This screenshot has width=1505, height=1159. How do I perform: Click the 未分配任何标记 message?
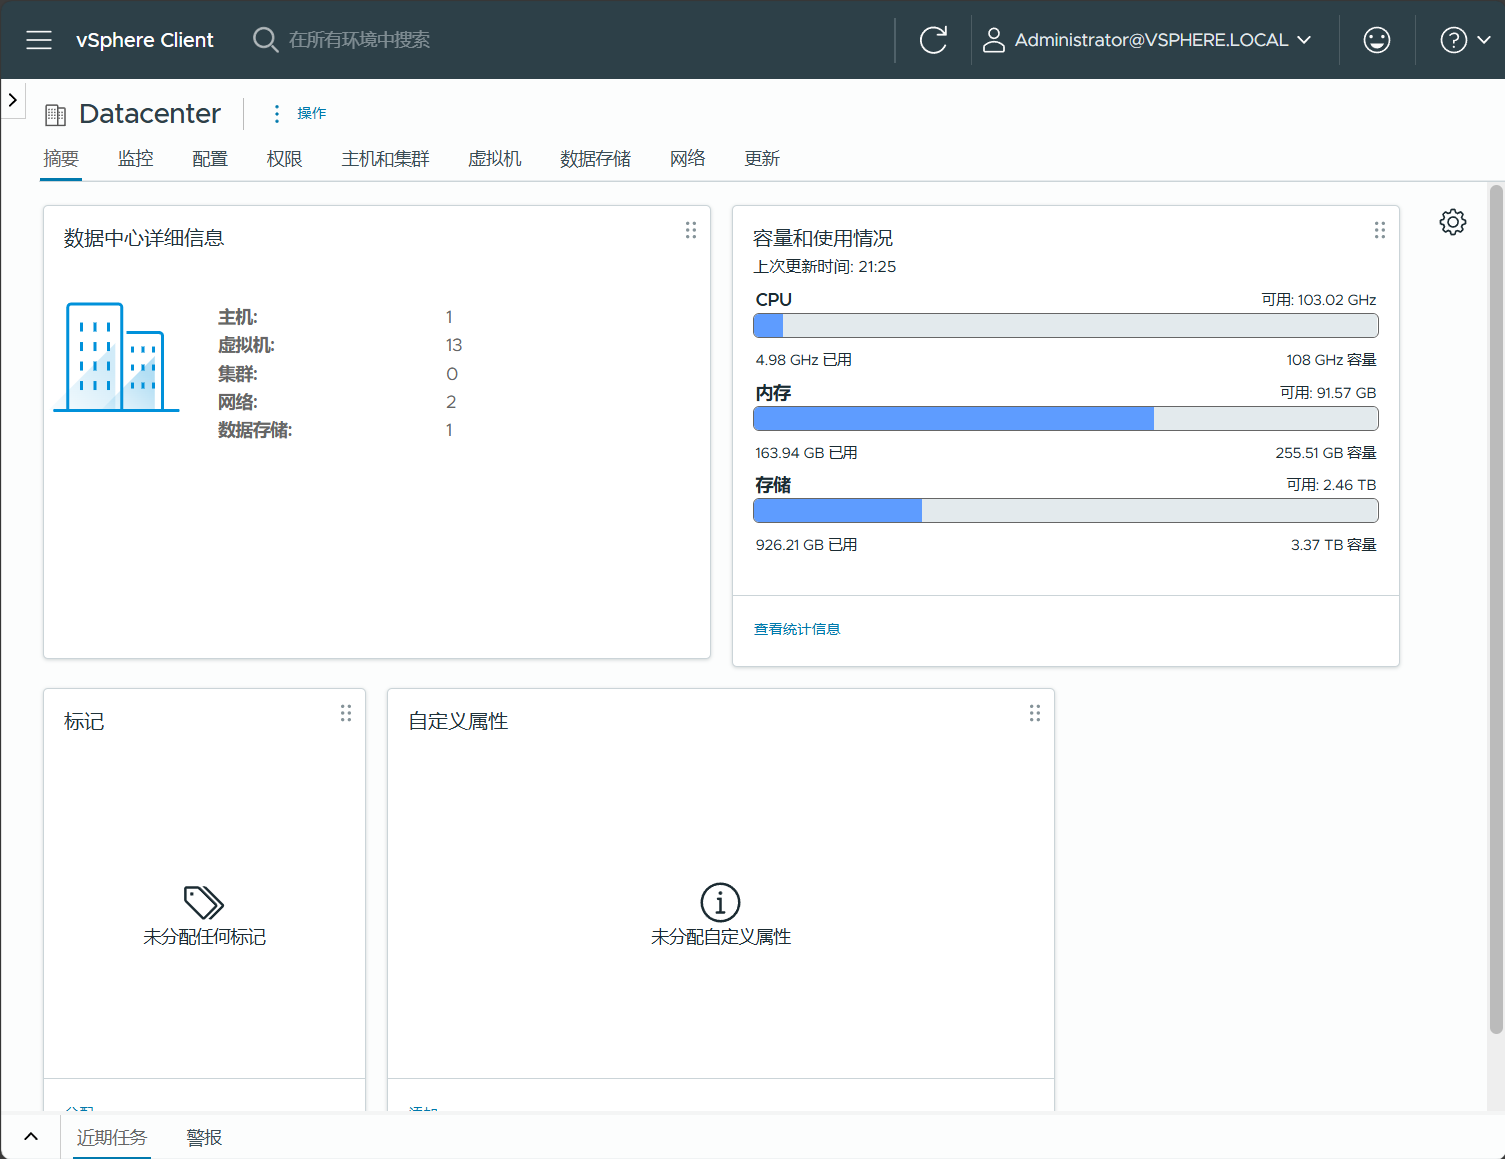tap(204, 937)
